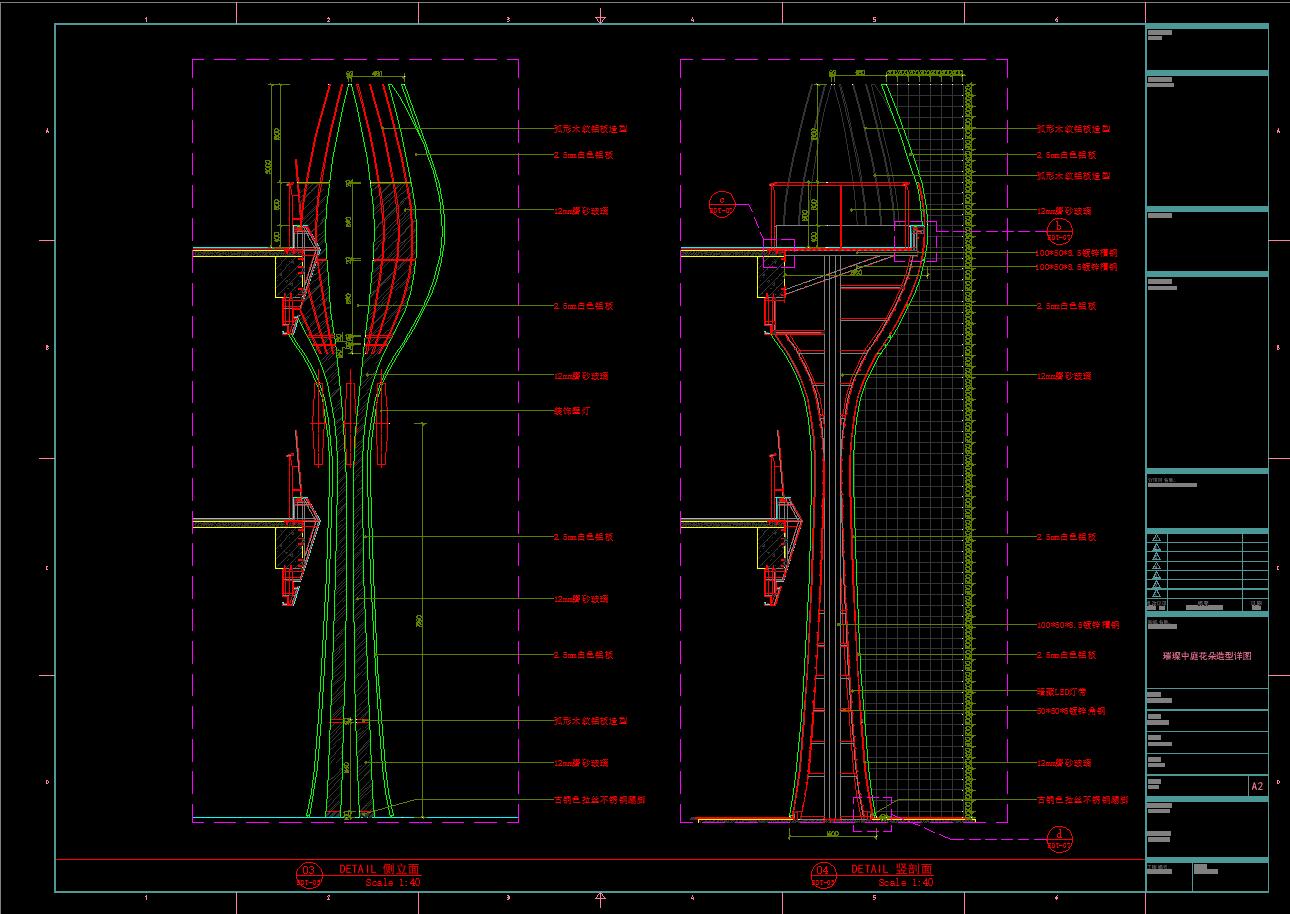The width and height of the screenshot is (1290, 914).
Task: Select the bottom revision triangle in title block
Action: (x=1156, y=593)
